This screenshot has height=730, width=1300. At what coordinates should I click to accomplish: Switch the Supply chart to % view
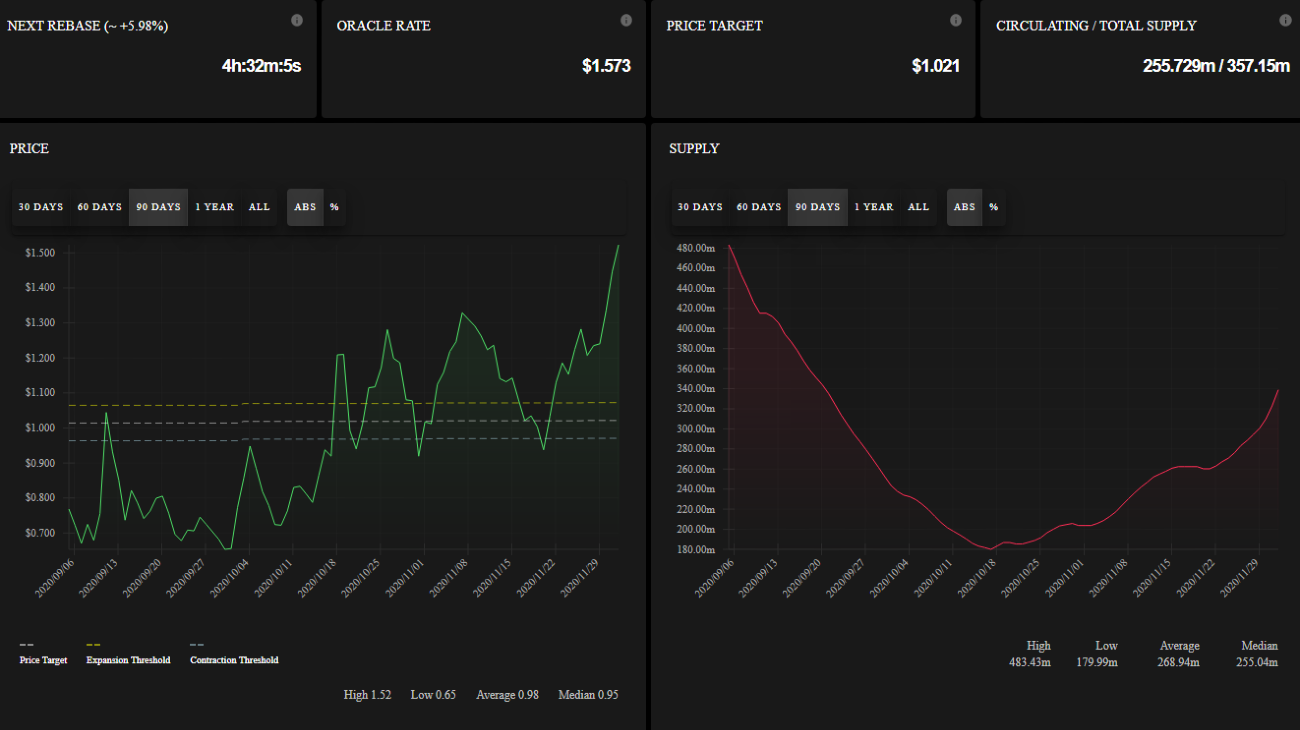coord(993,207)
